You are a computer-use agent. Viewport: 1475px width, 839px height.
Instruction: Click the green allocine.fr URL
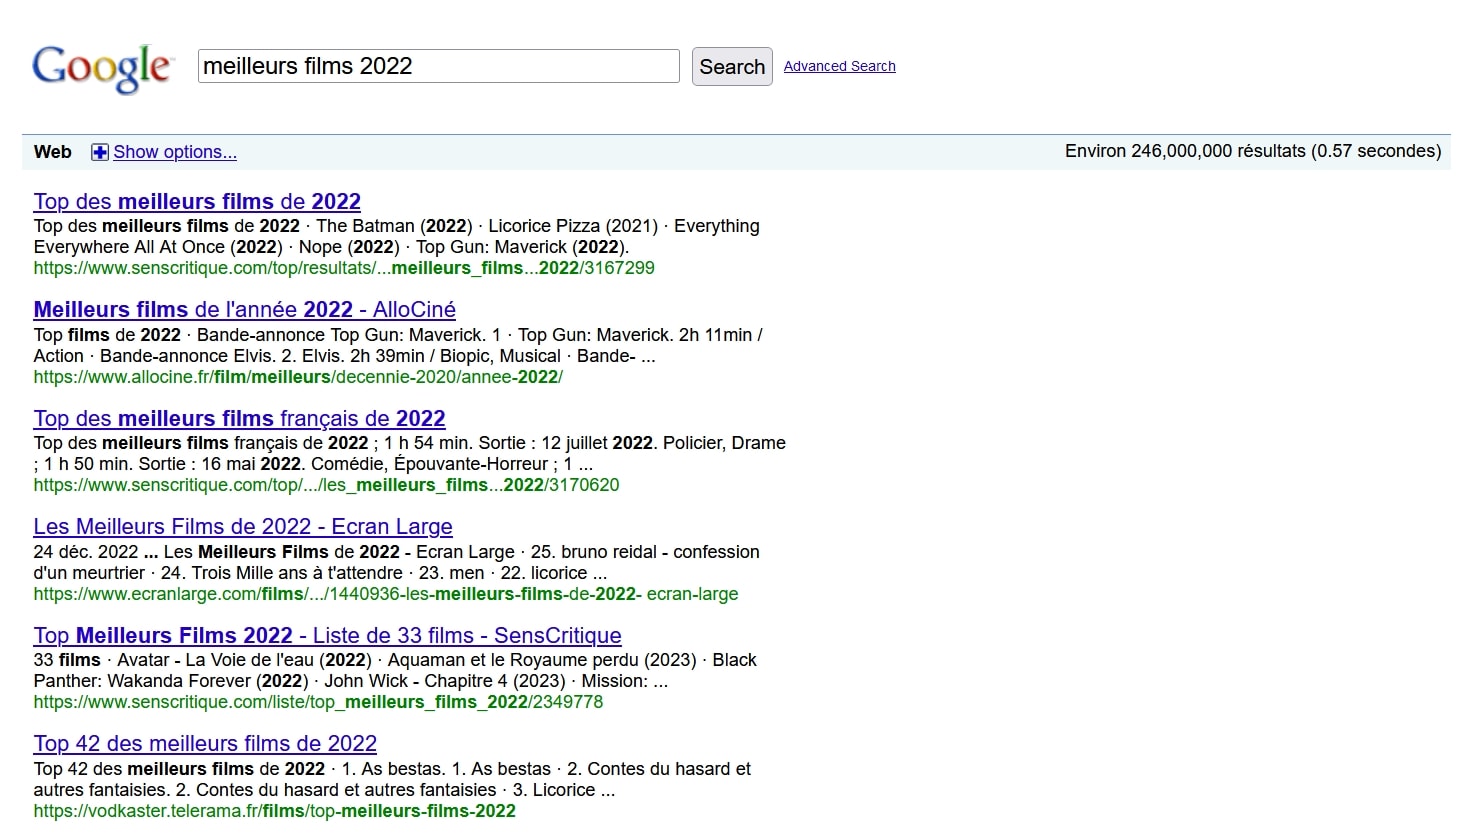298,377
